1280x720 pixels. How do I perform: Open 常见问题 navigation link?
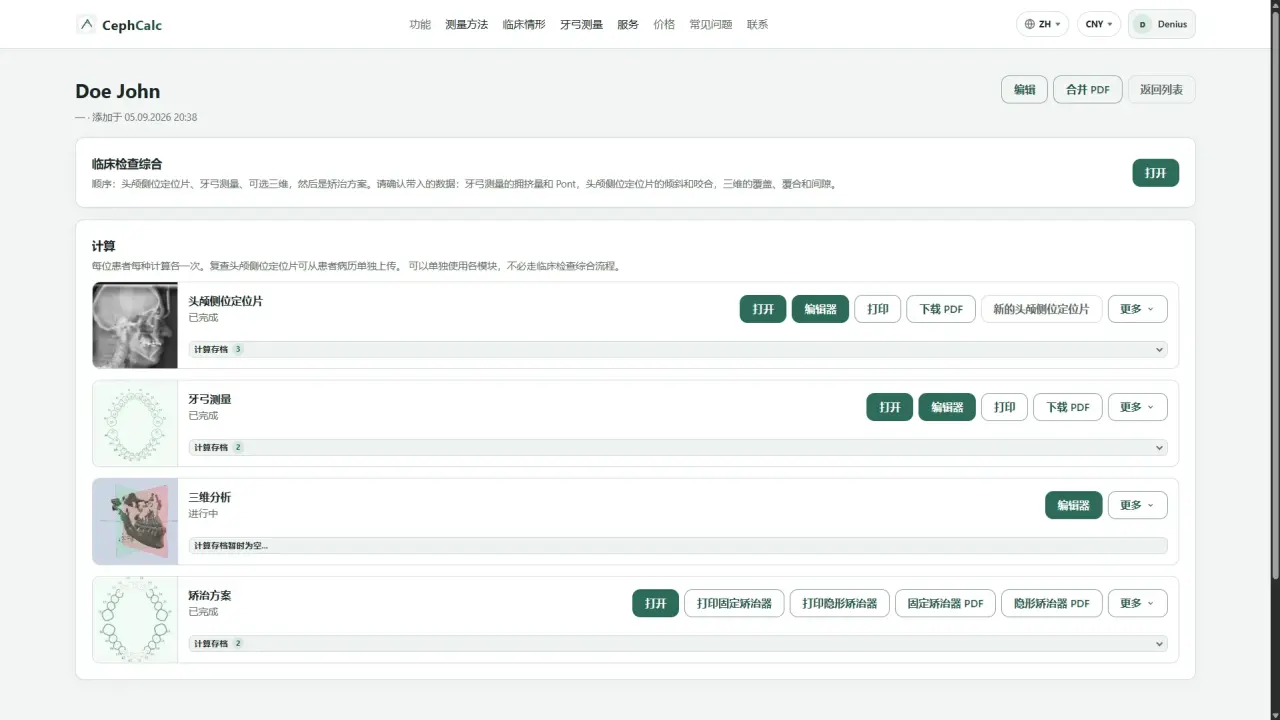711,24
